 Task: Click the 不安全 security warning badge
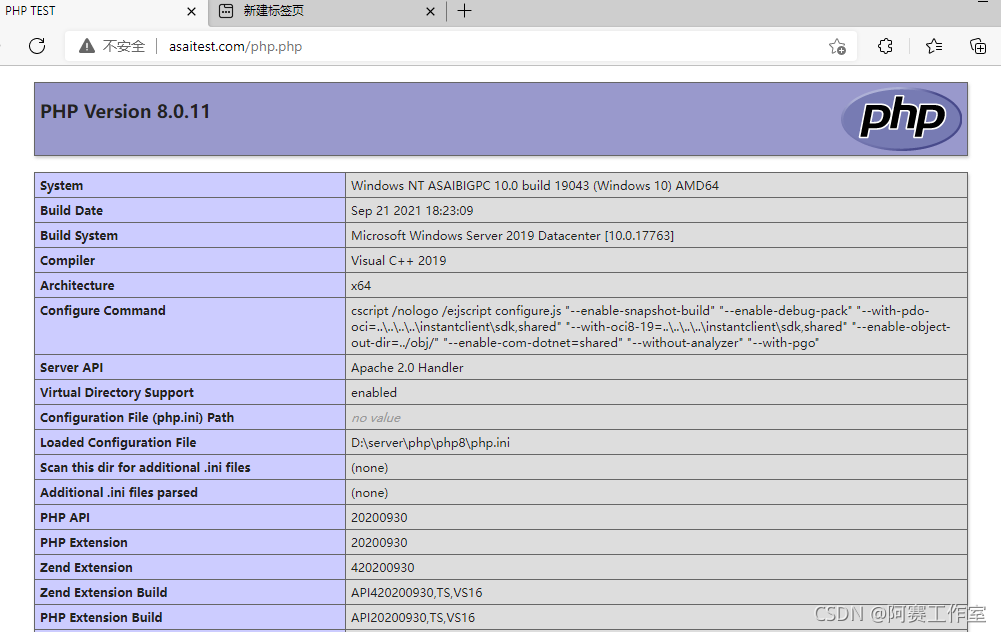point(110,46)
